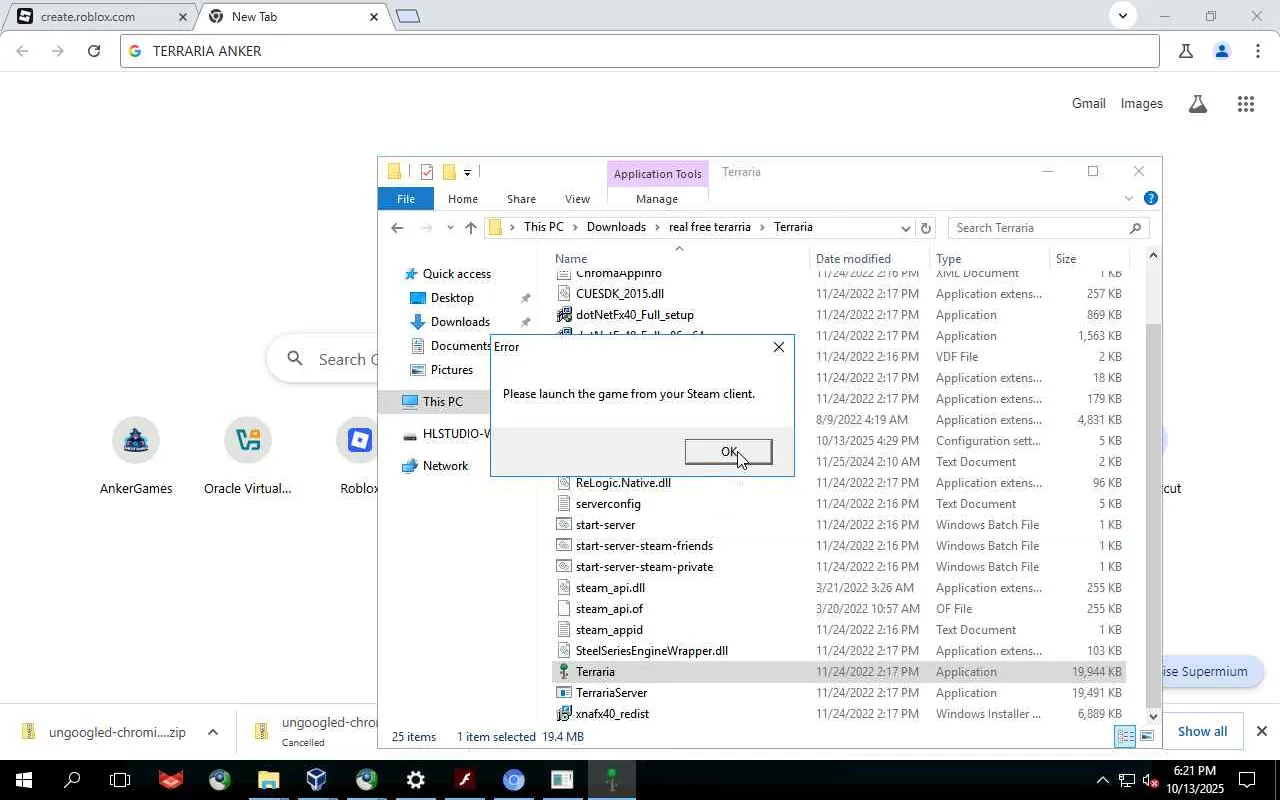Open Task View on the taskbar
The height and width of the screenshot is (800, 1280).
click(120, 780)
